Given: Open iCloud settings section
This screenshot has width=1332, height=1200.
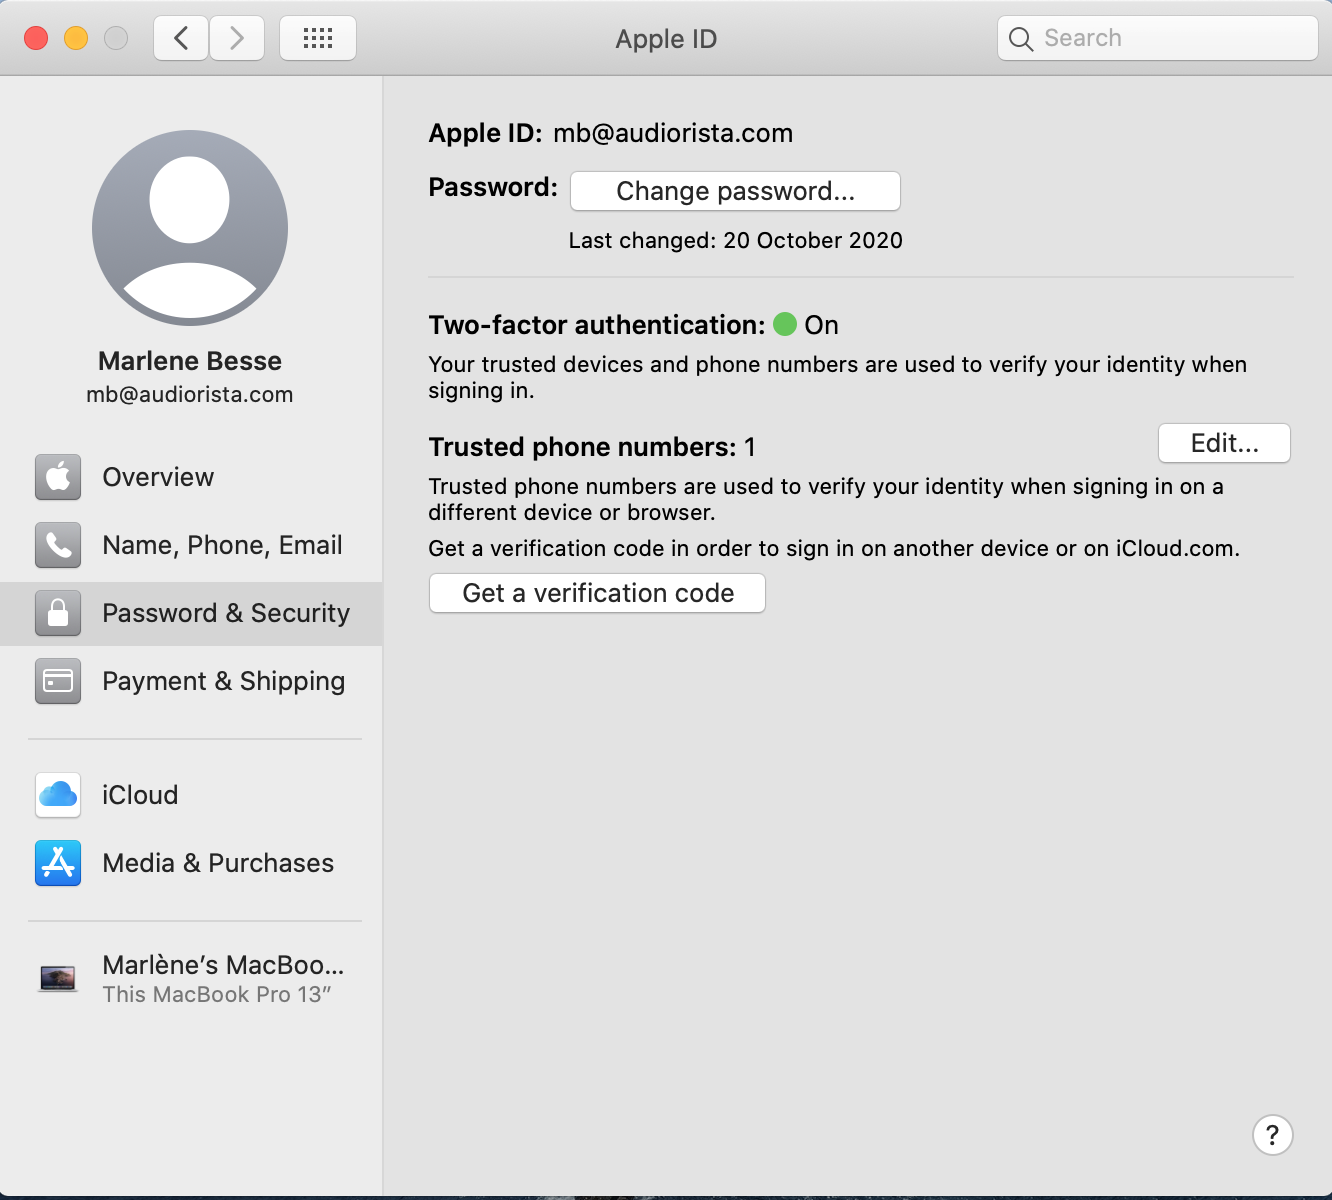Looking at the screenshot, I should pyautogui.click(x=191, y=795).
